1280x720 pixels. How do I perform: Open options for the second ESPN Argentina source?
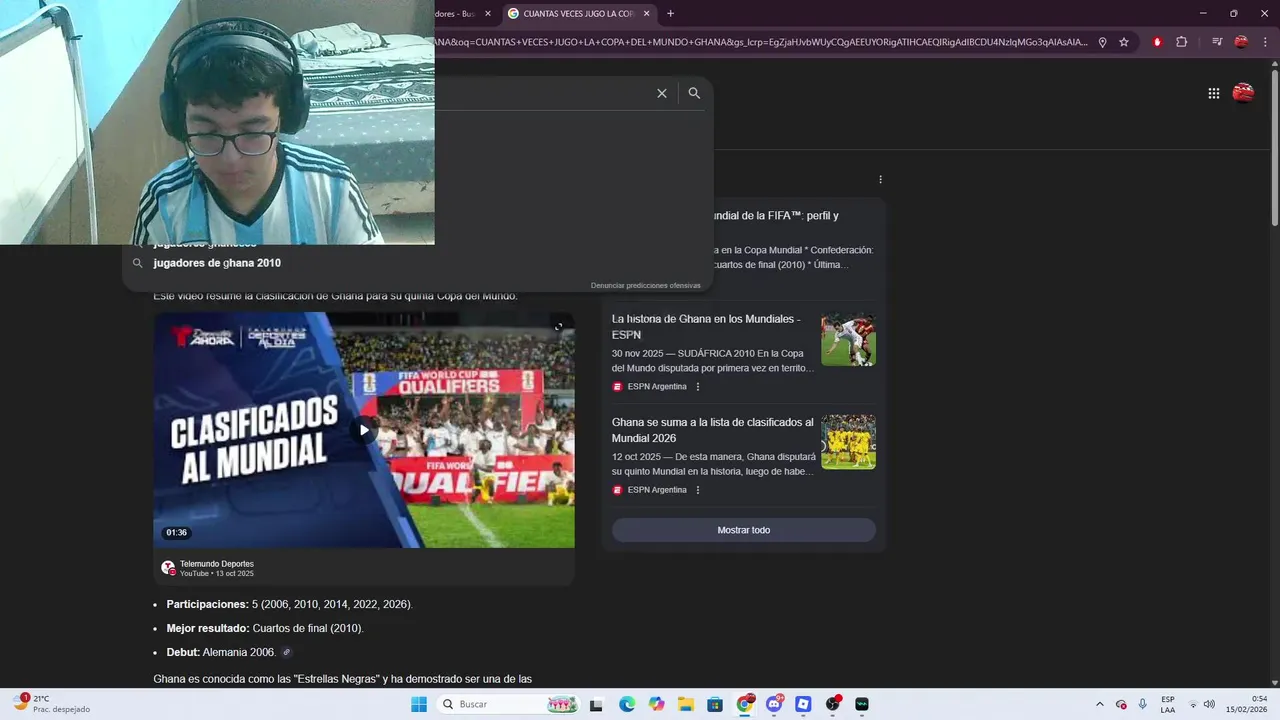(x=698, y=490)
